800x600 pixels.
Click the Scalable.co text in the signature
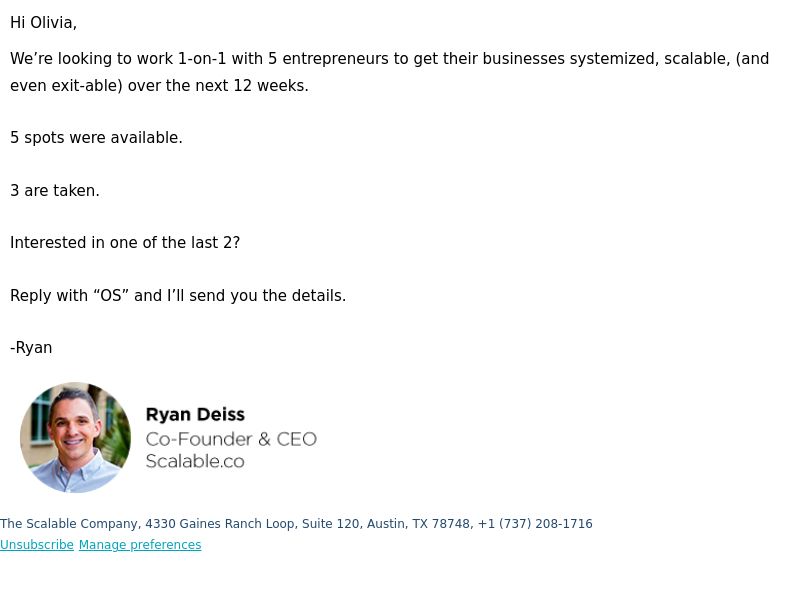[195, 461]
